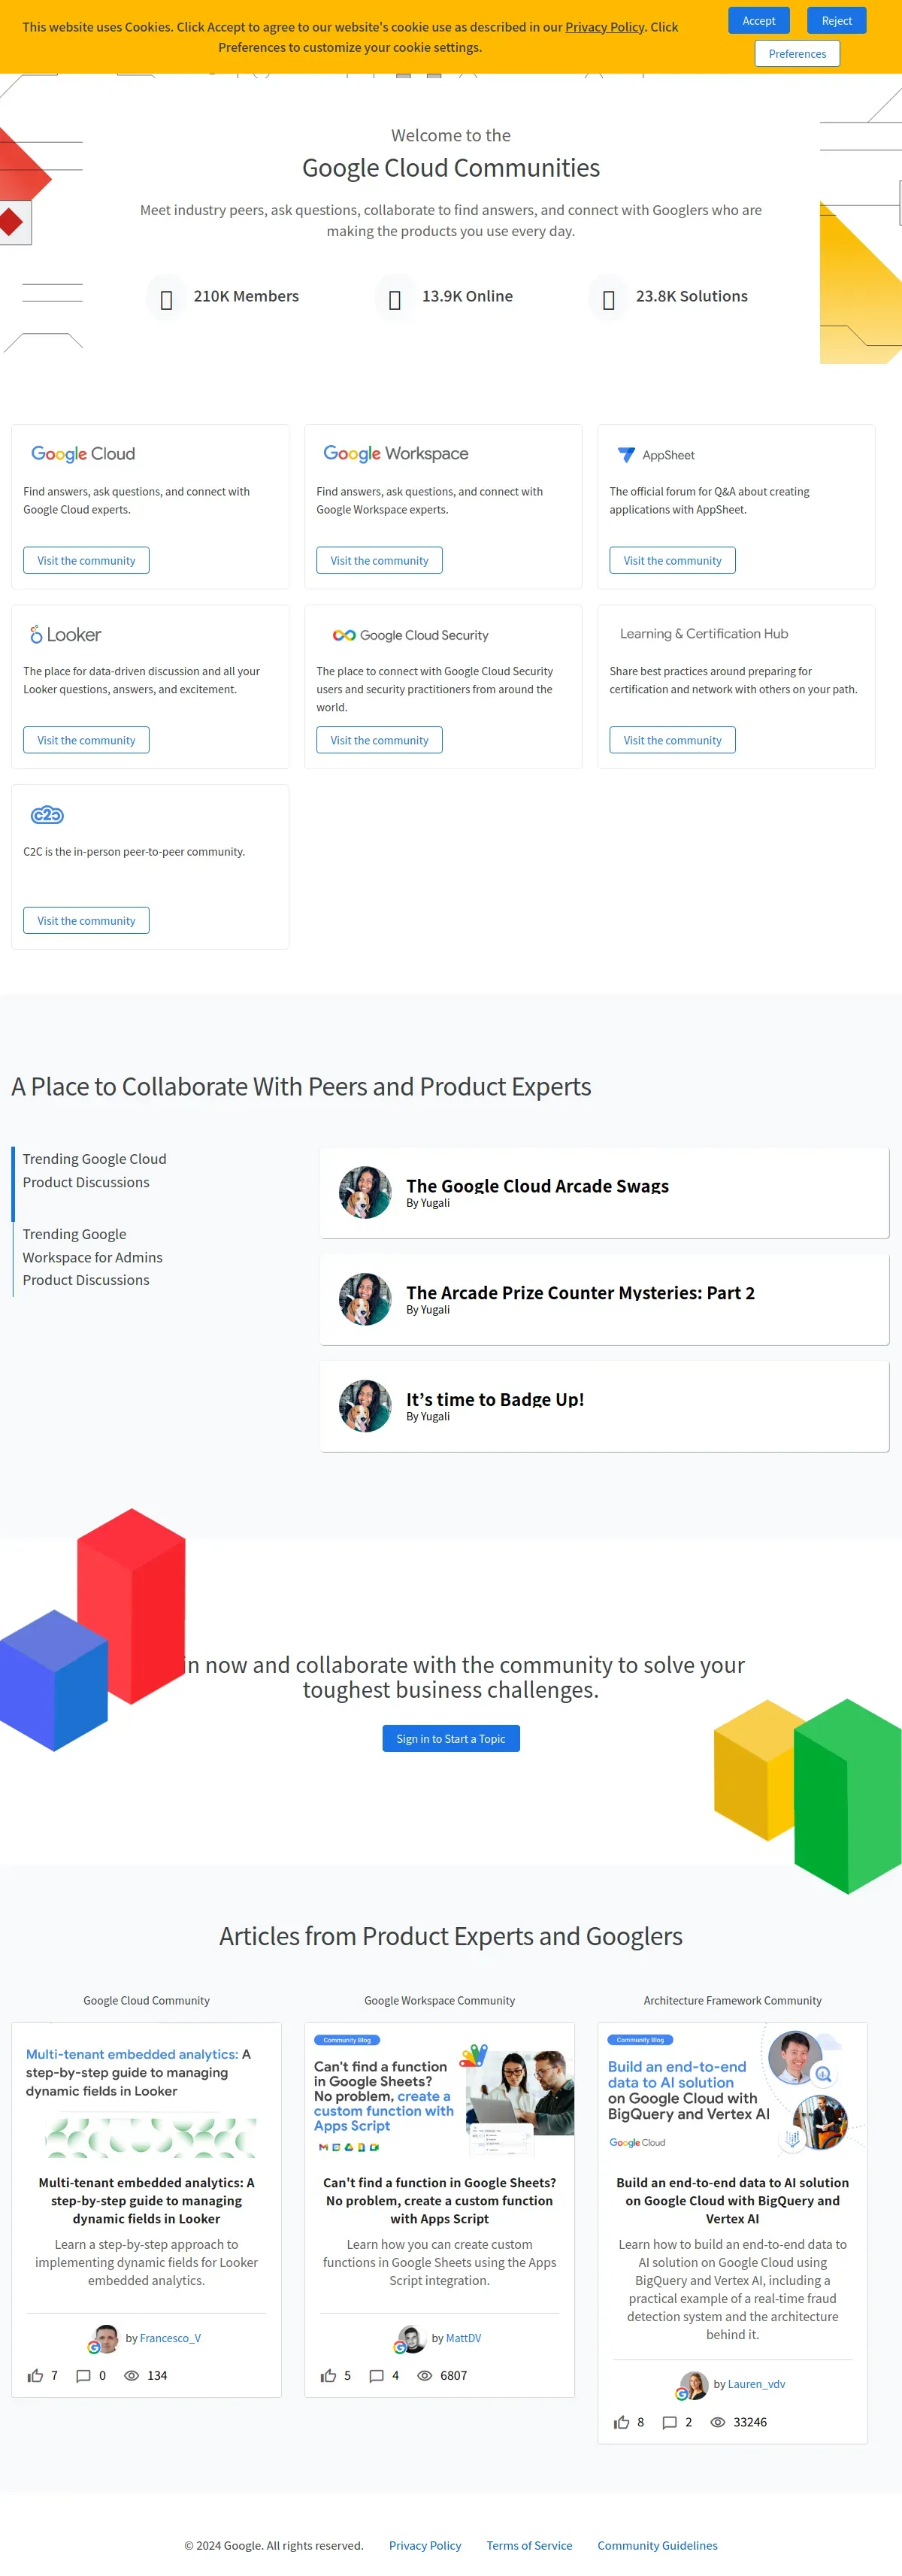
Task: Click the thumbs-up icon on Francesco_V's article
Action: coord(35,2375)
